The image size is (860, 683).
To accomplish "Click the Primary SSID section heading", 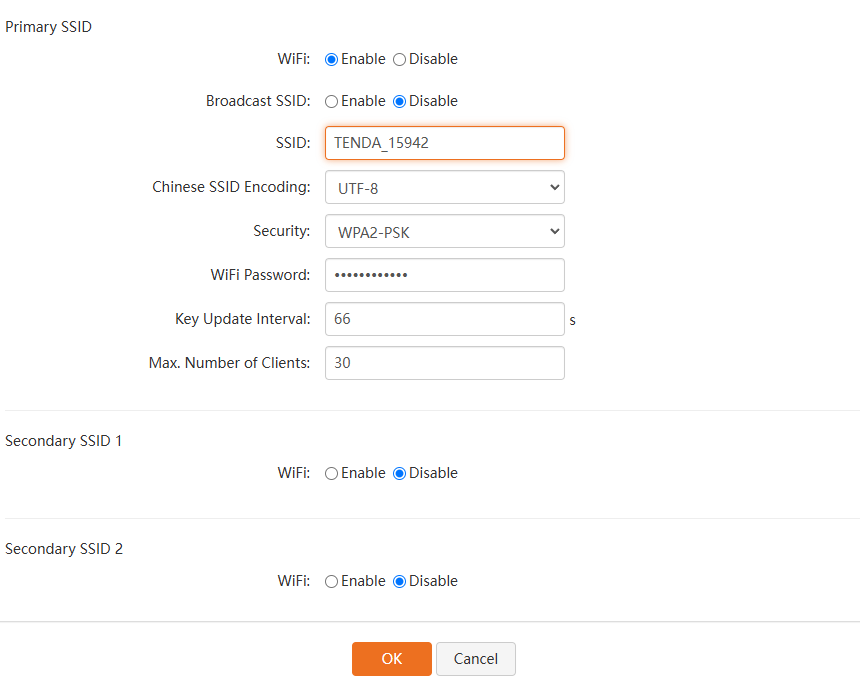I will (48, 27).
